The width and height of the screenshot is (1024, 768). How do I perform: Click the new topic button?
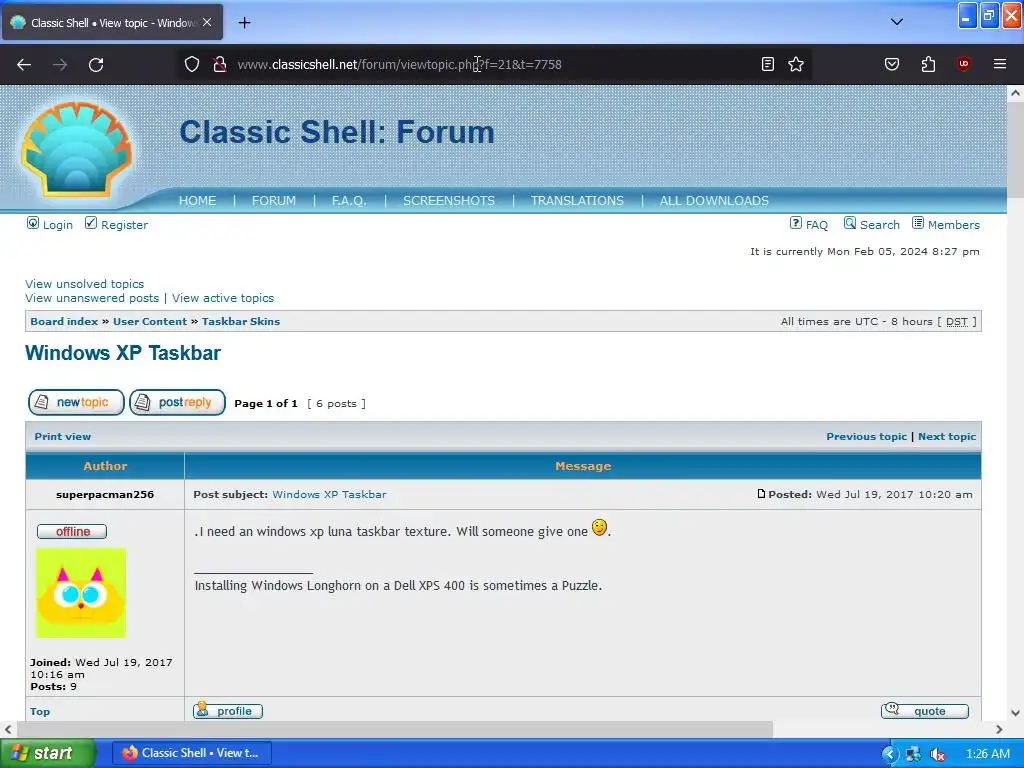tap(76, 402)
